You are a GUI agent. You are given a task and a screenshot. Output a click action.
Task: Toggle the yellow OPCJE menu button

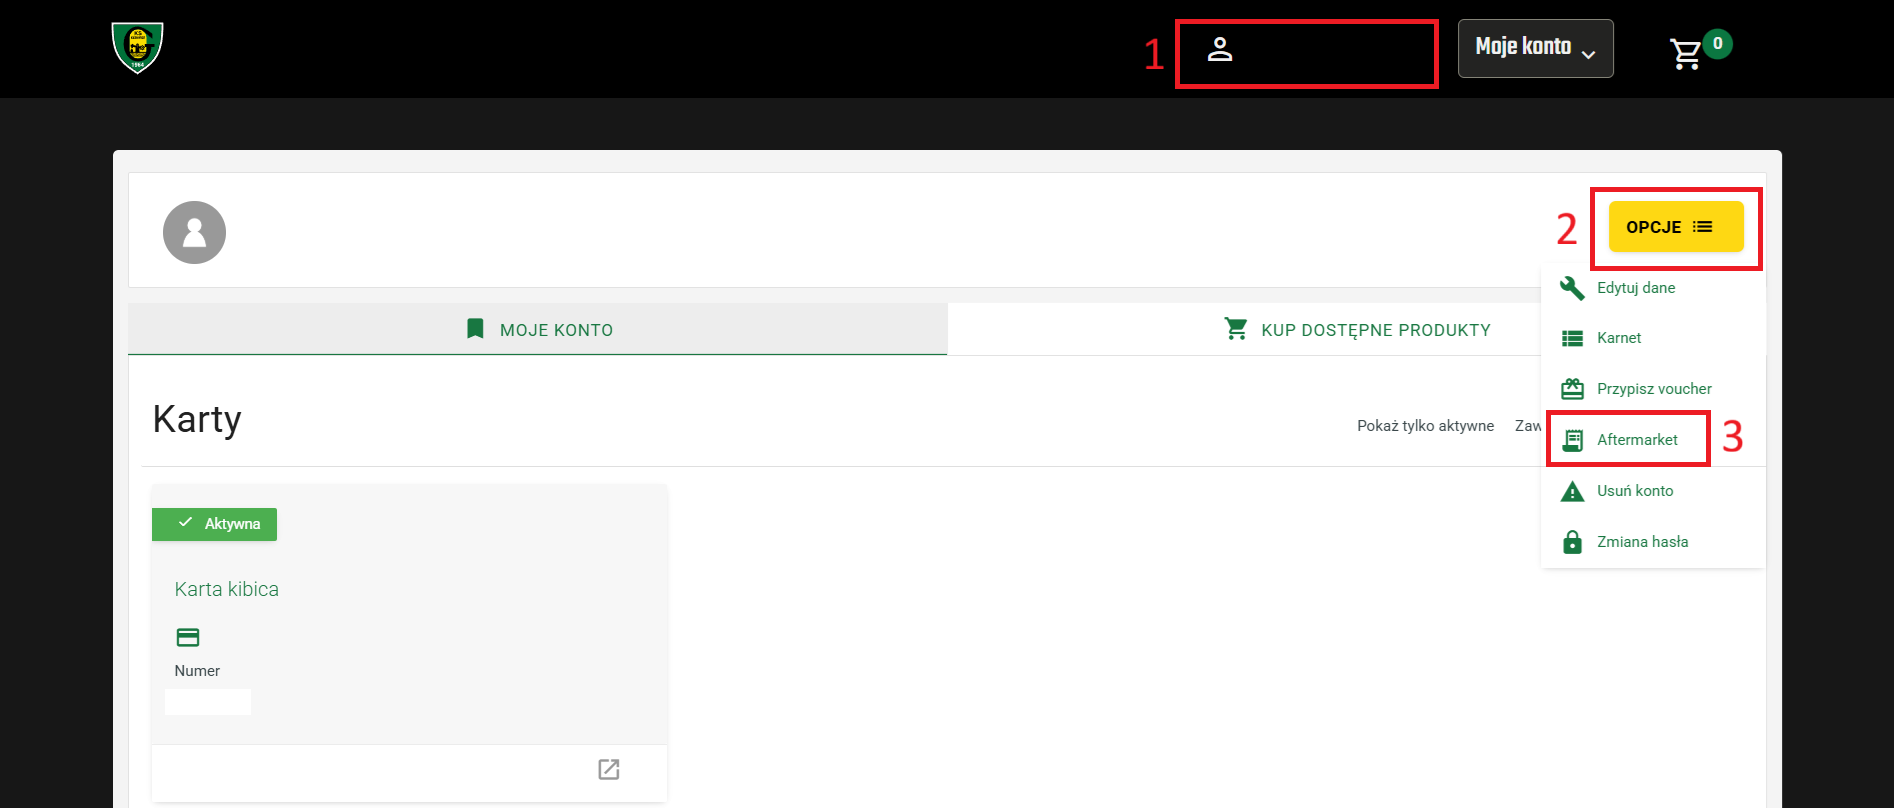(x=1675, y=227)
